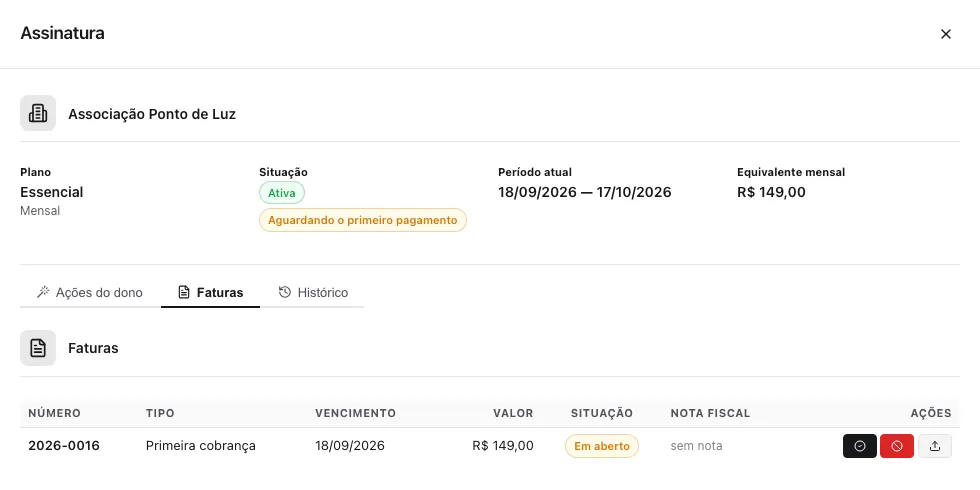Screen dimensions: 980x490
Task: Open the Ações do dono tab
Action: click(90, 292)
